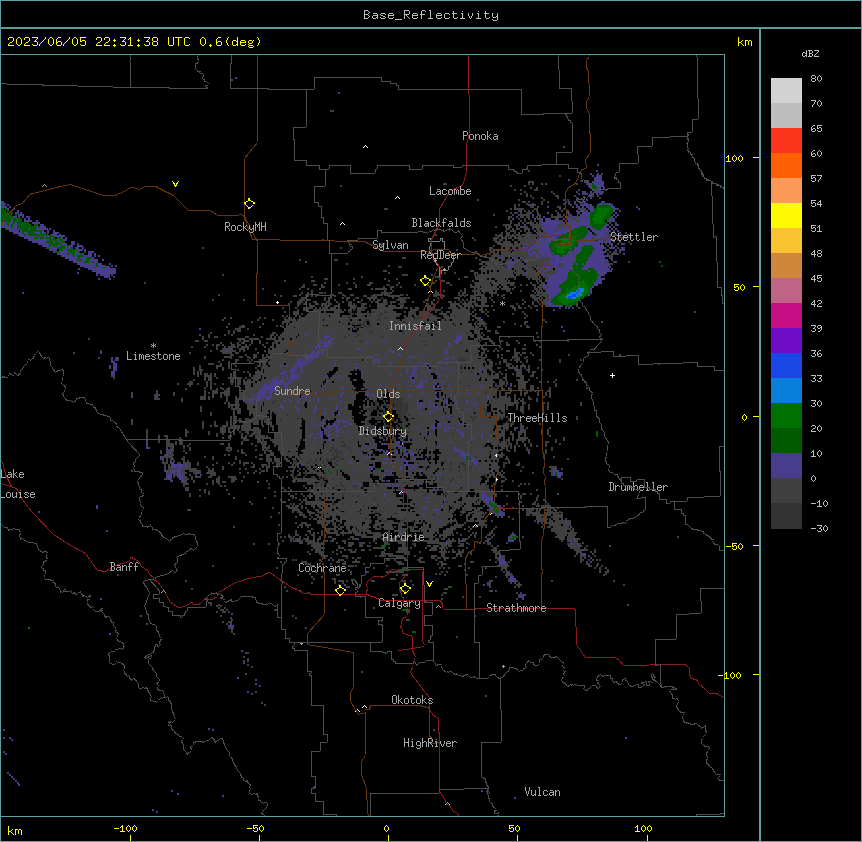This screenshot has width=862, height=842.
Task: Click the Base_Reflectivity title
Action: pos(431,15)
